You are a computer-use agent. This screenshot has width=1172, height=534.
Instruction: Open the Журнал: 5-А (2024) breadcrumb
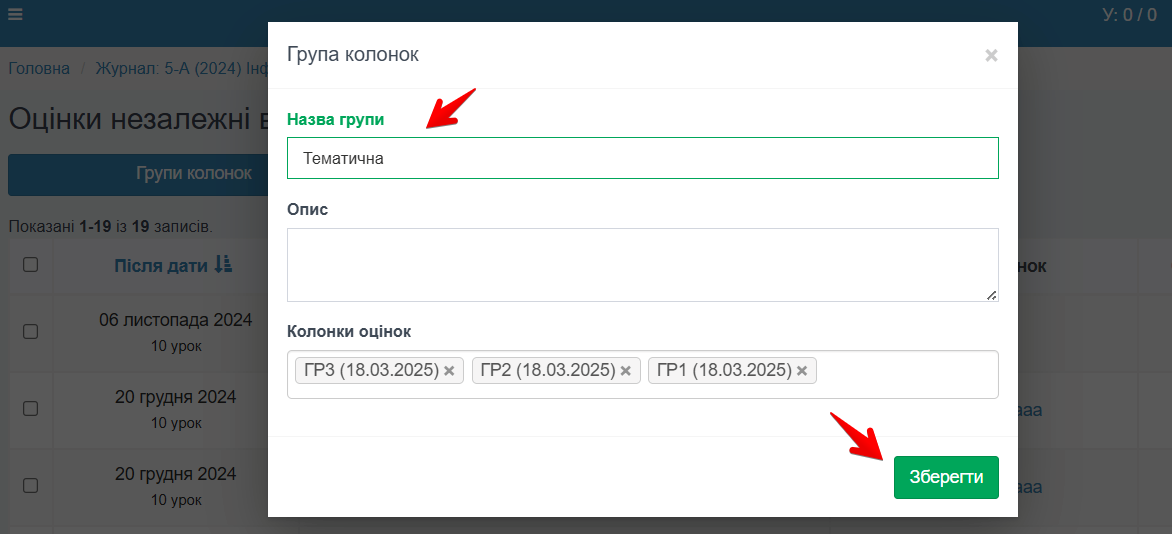180,69
